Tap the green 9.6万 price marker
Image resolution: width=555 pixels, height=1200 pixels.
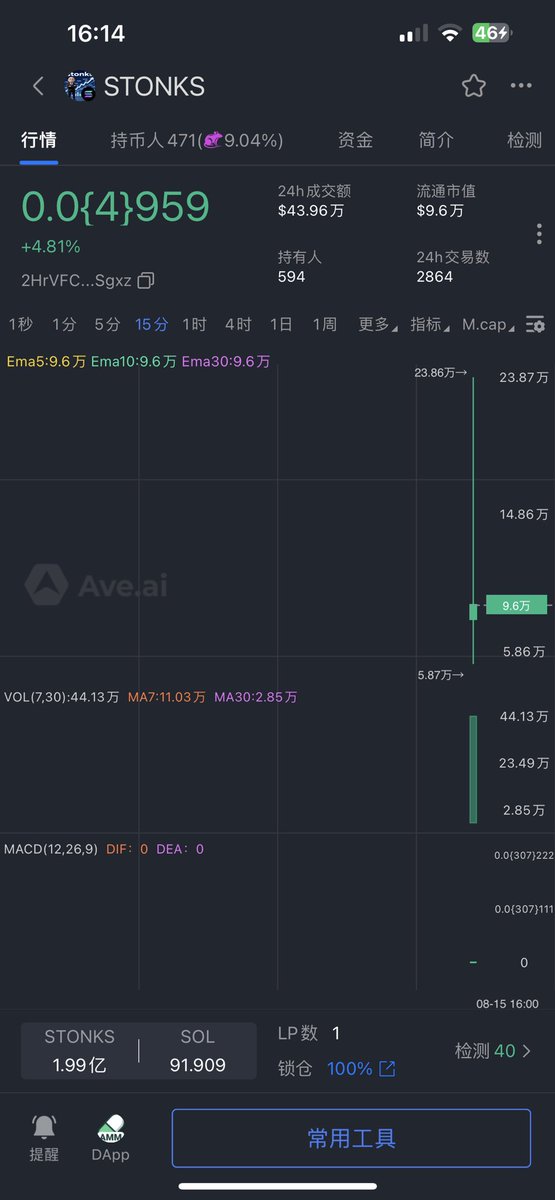coord(517,605)
